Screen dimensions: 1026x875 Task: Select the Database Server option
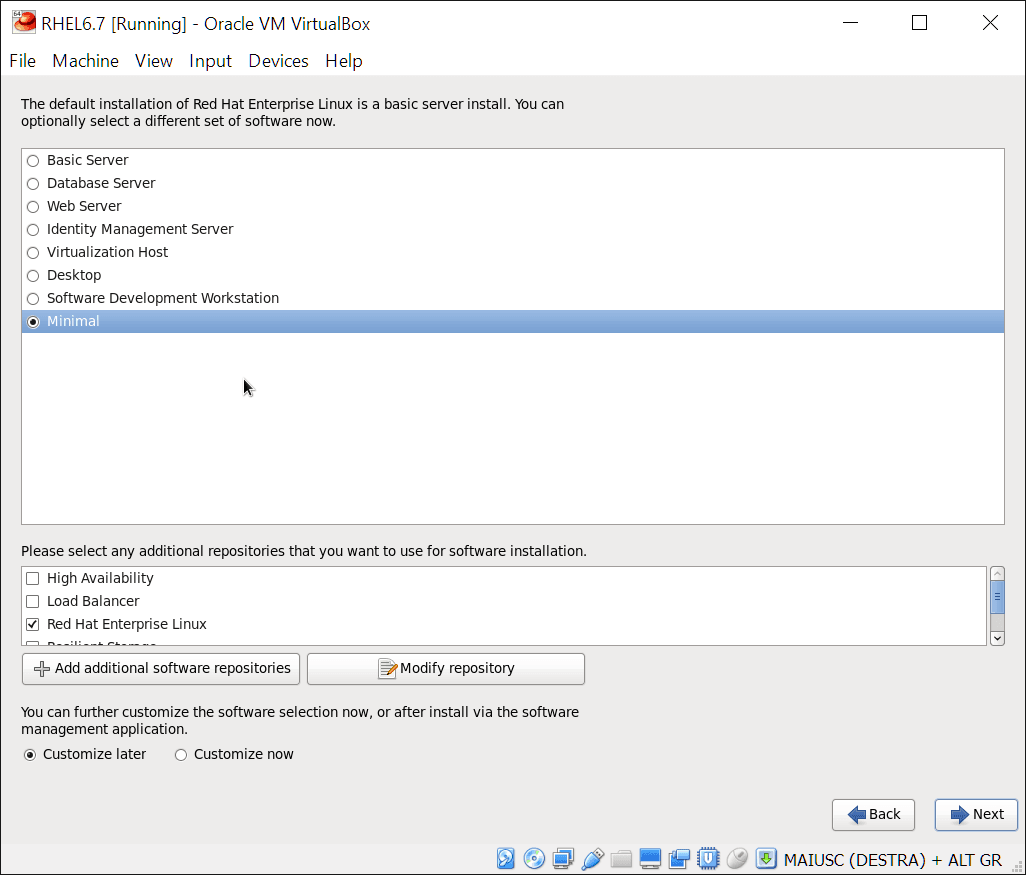point(33,184)
